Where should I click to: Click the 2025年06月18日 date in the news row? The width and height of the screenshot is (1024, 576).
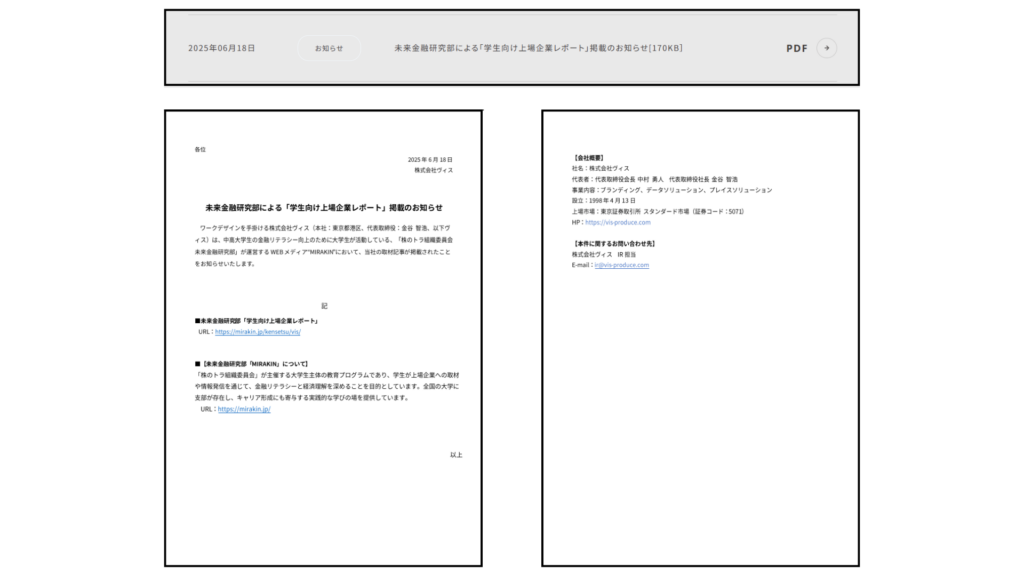click(x=222, y=48)
